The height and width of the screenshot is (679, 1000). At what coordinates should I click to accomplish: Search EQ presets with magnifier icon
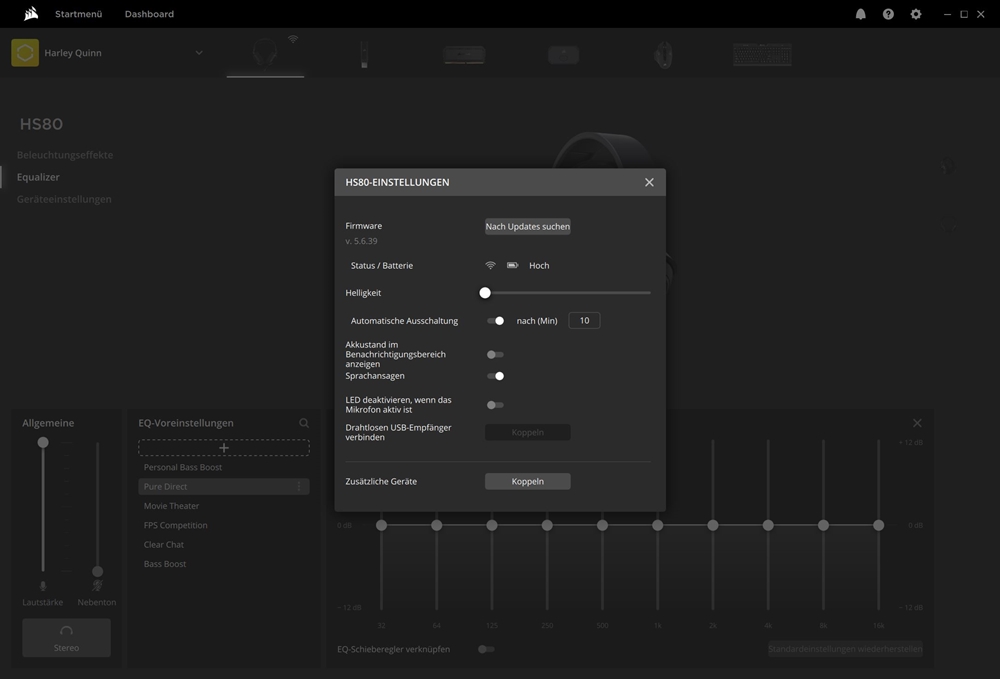click(x=304, y=423)
